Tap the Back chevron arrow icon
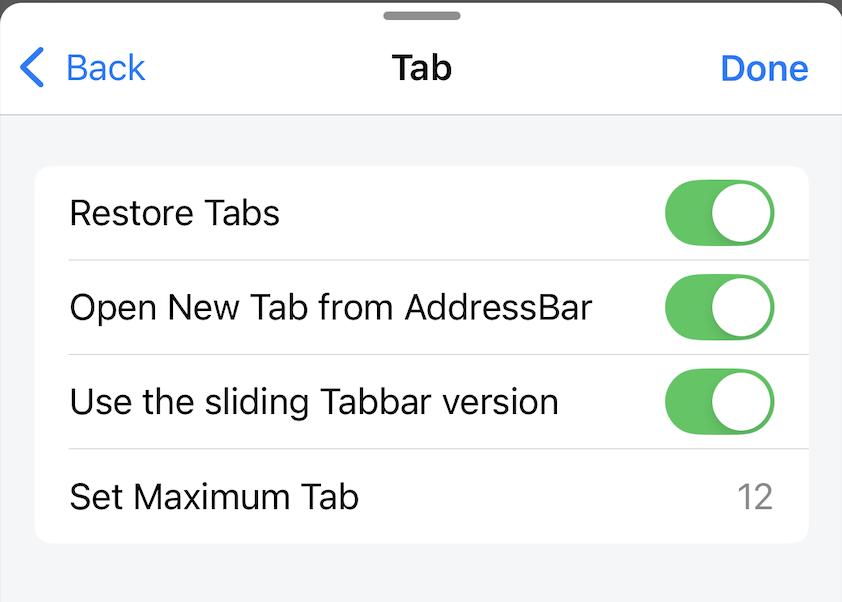 pyautogui.click(x=32, y=68)
